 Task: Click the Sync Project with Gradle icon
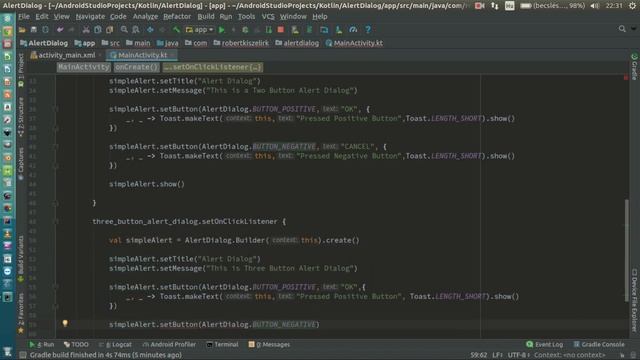click(309, 29)
